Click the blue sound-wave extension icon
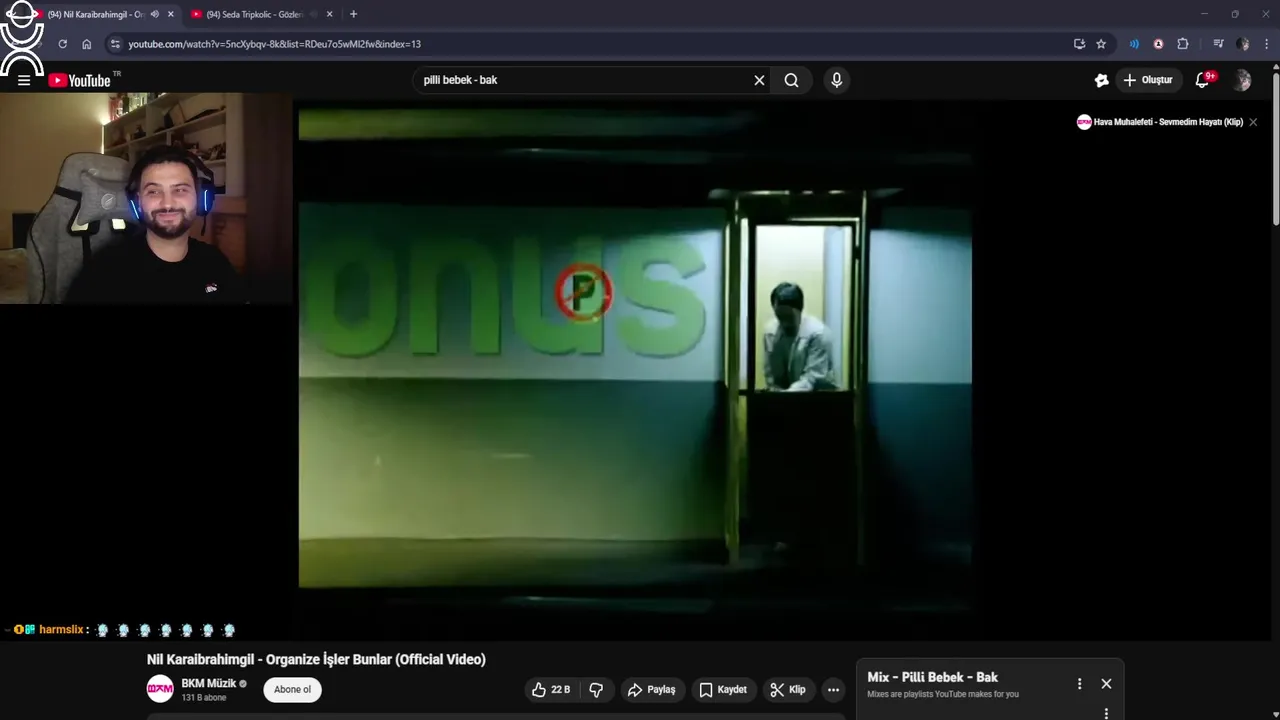 pyautogui.click(x=1134, y=44)
